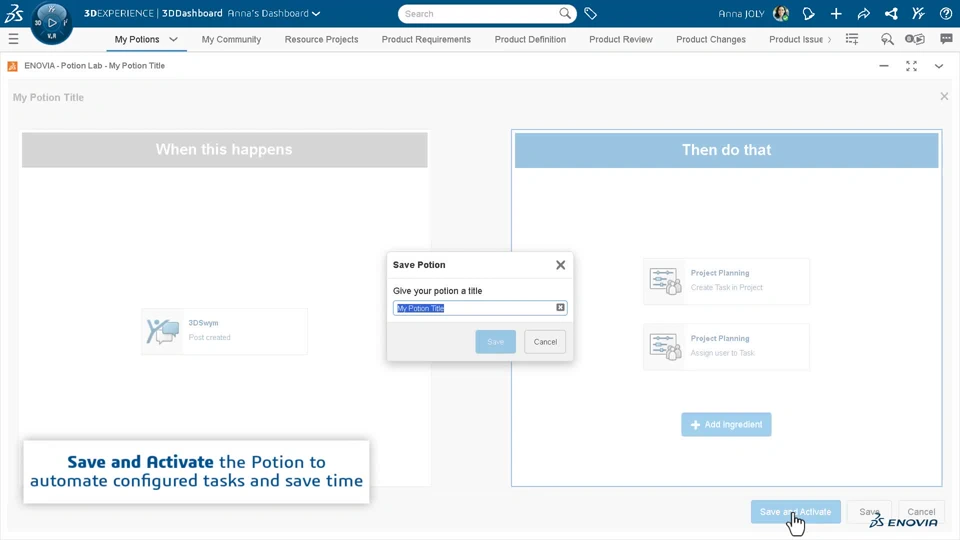Image resolution: width=960 pixels, height=540 pixels.
Task: Expand the widget options chevron
Action: (939, 66)
